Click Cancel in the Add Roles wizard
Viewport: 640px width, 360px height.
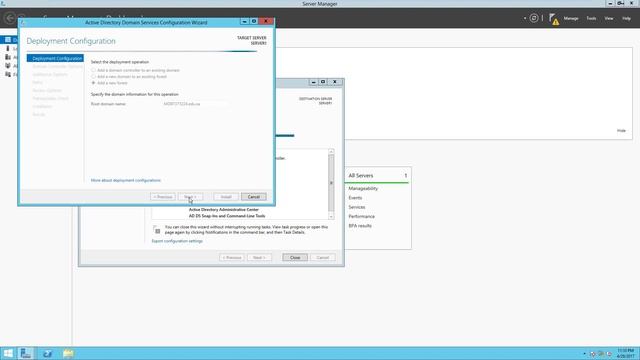(322, 258)
